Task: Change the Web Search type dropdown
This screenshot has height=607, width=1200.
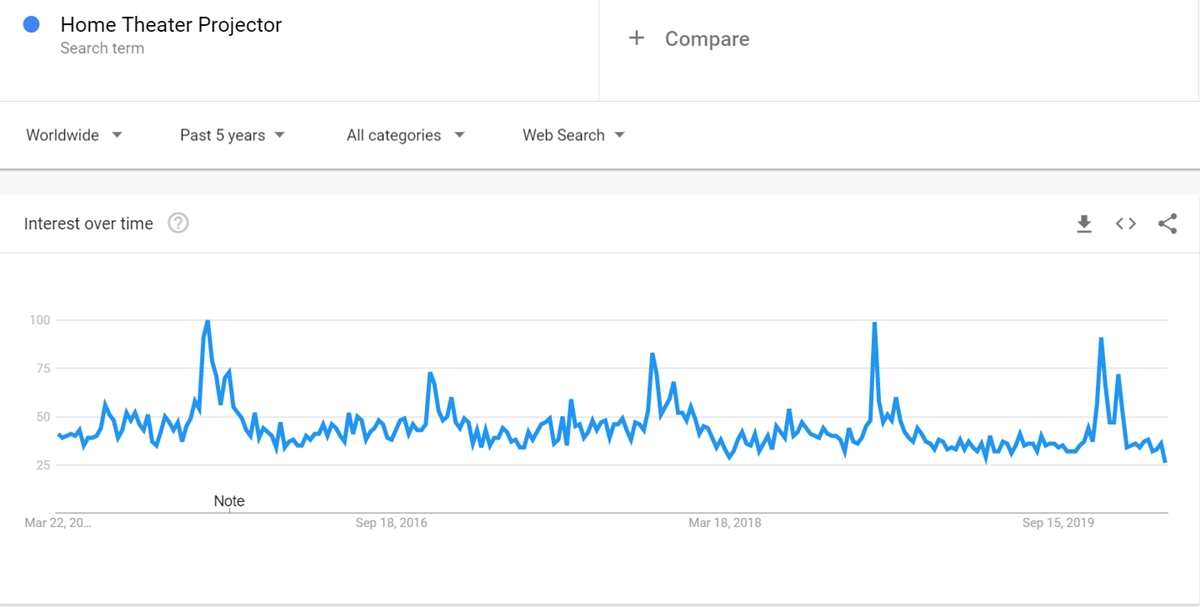Action: tap(573, 135)
